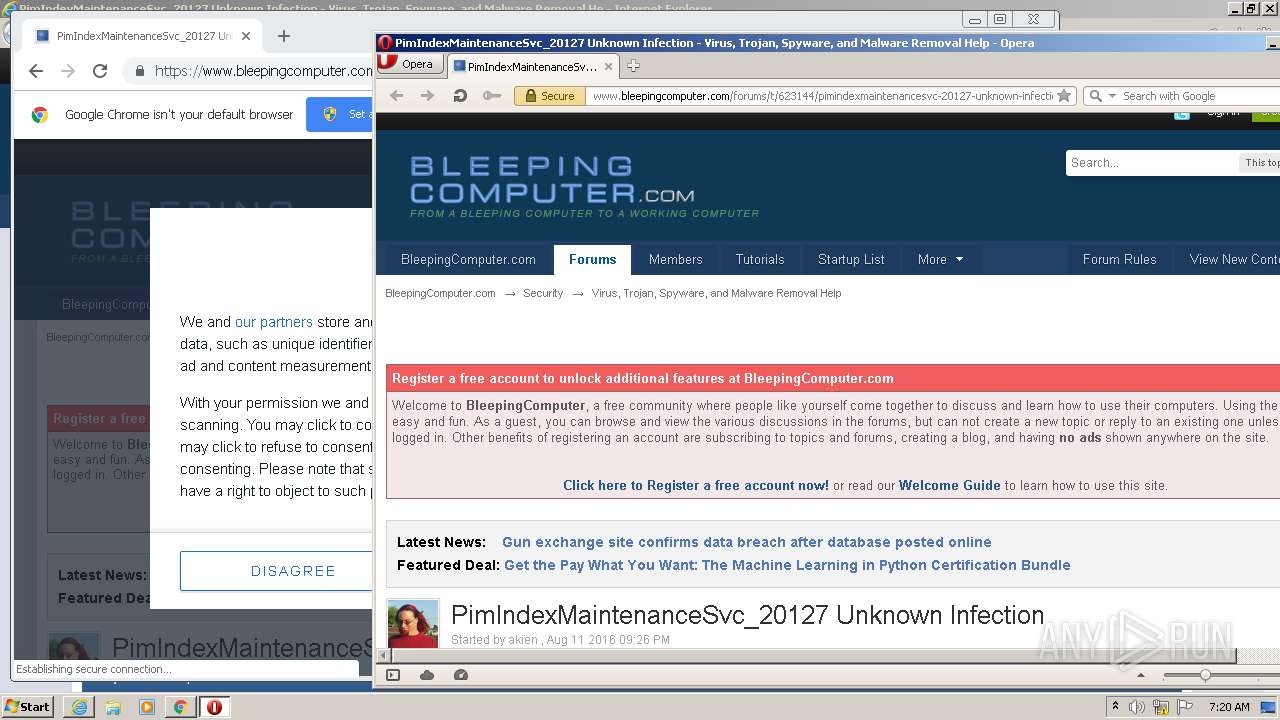Toggle Opera panels icon in status bar

click(x=393, y=675)
